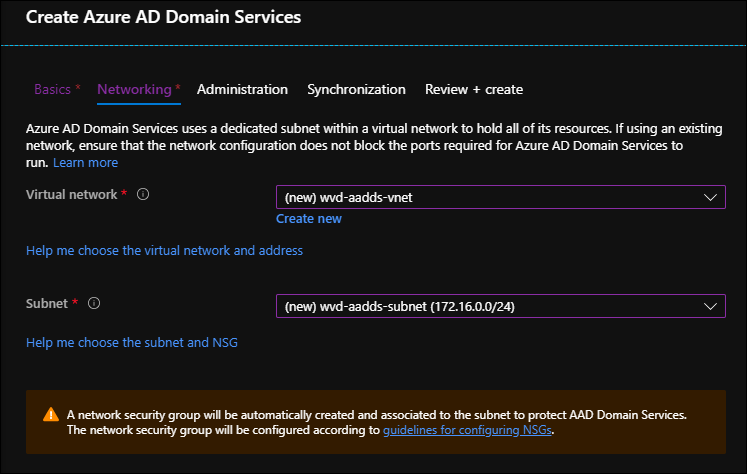Click the Create Azure AD Domain Services title
747x474 pixels.
point(163,17)
